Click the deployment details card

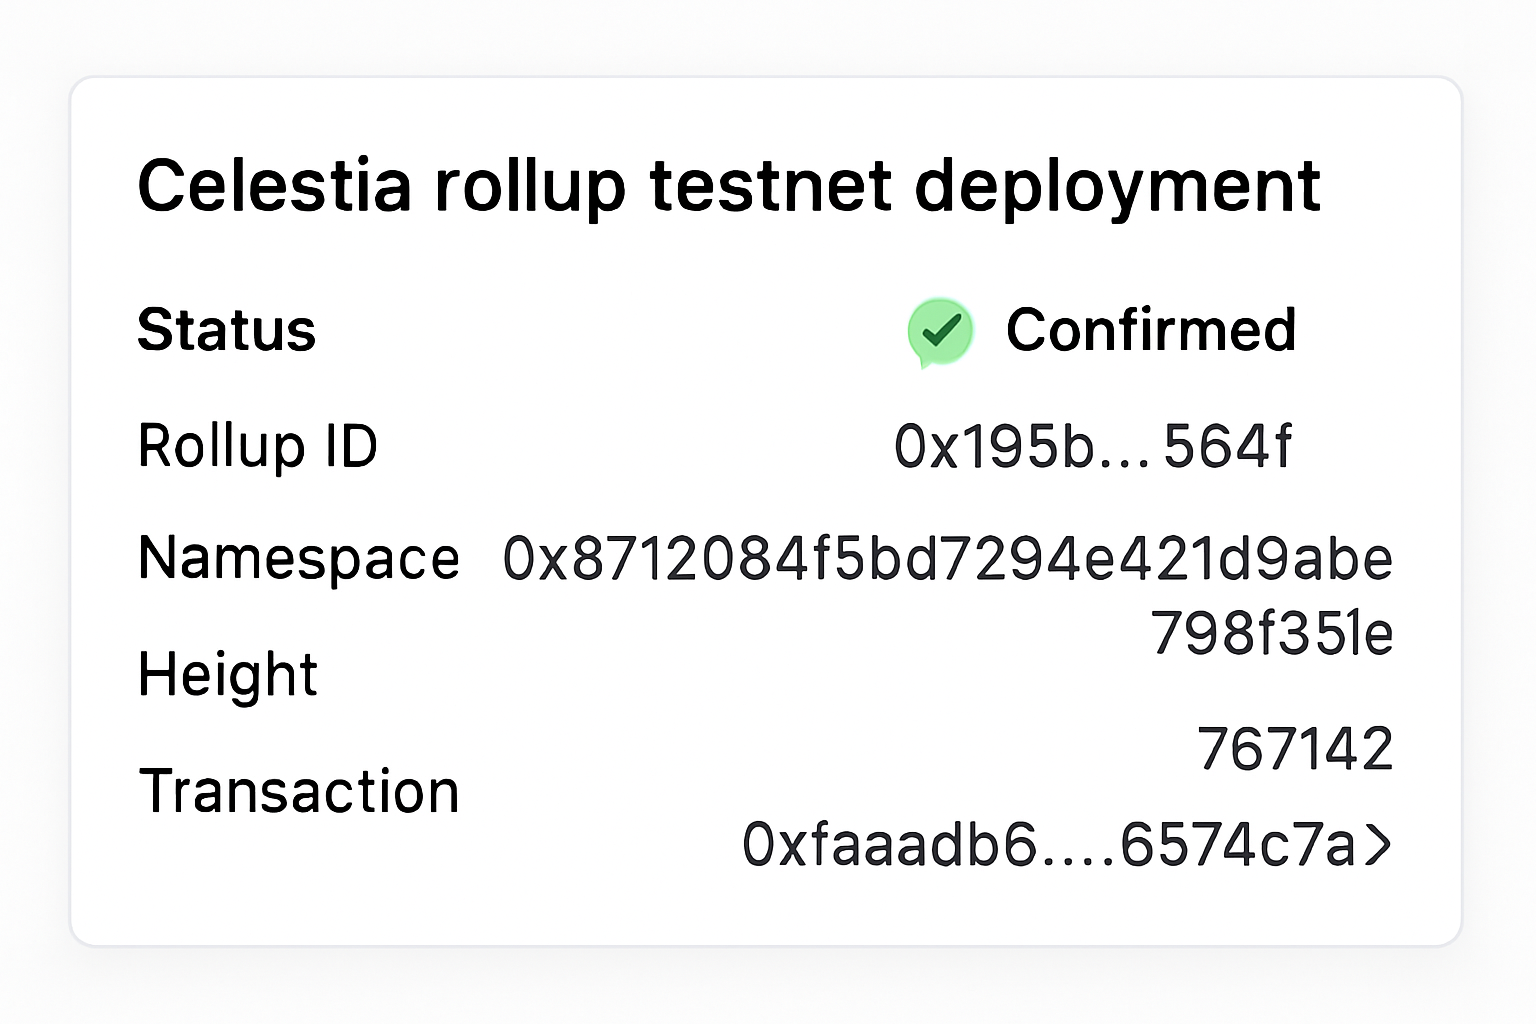coord(768,510)
